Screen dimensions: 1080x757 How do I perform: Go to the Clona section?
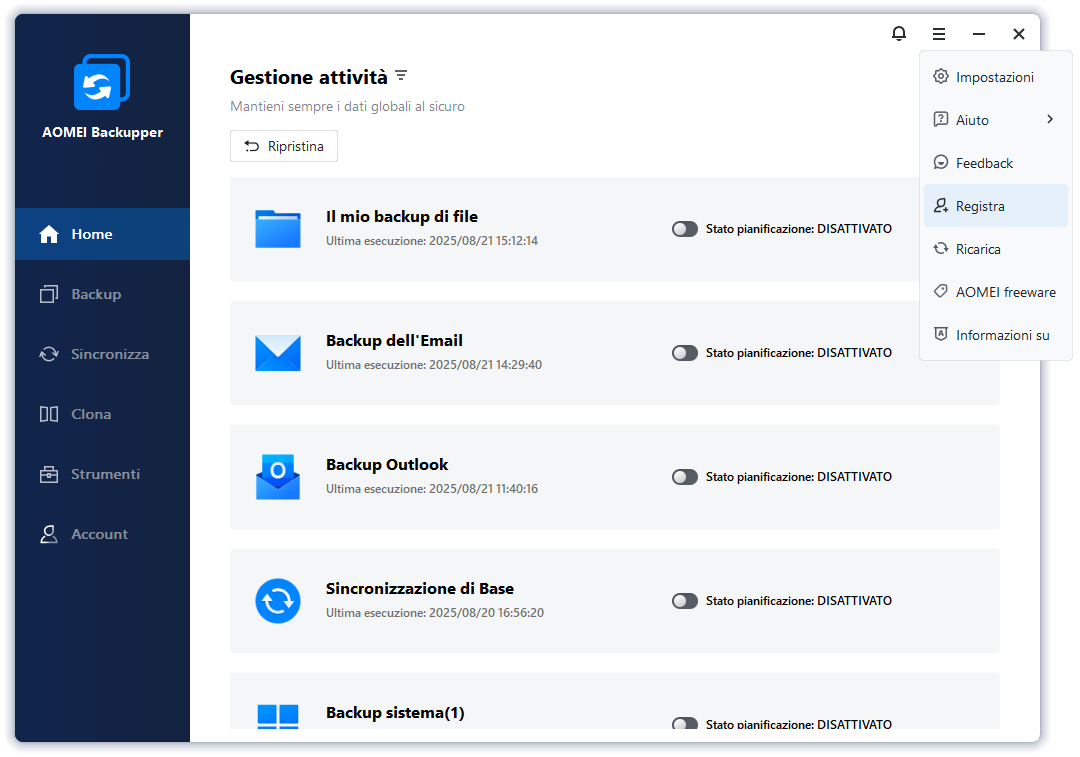coord(90,414)
